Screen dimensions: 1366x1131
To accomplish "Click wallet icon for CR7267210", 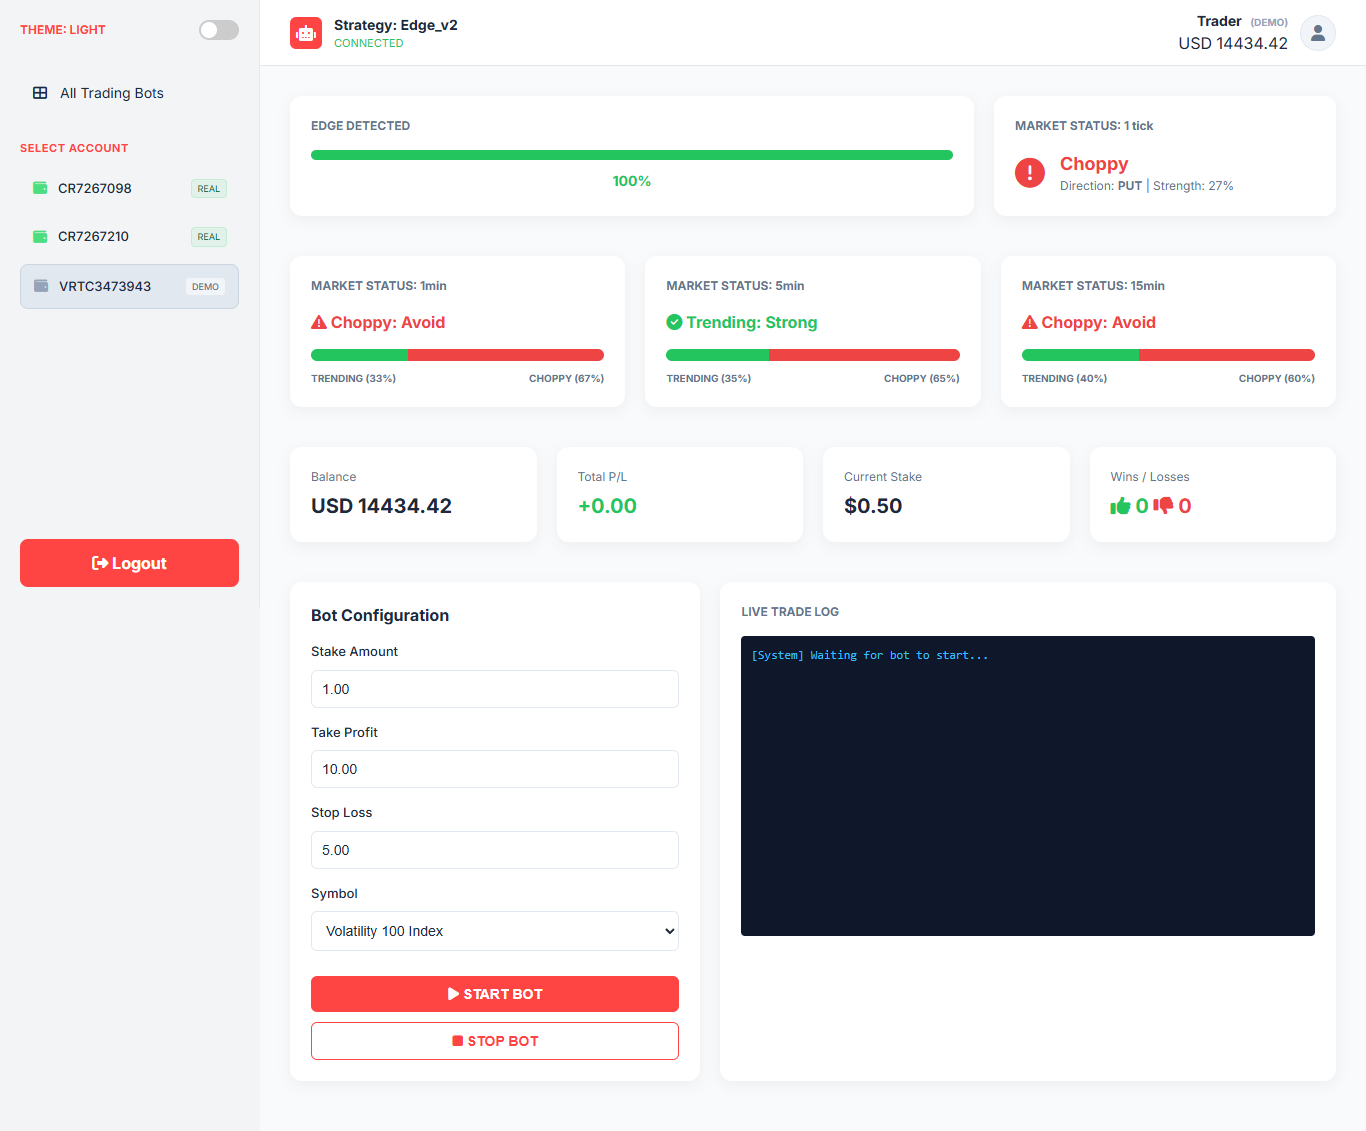I will 40,236.
